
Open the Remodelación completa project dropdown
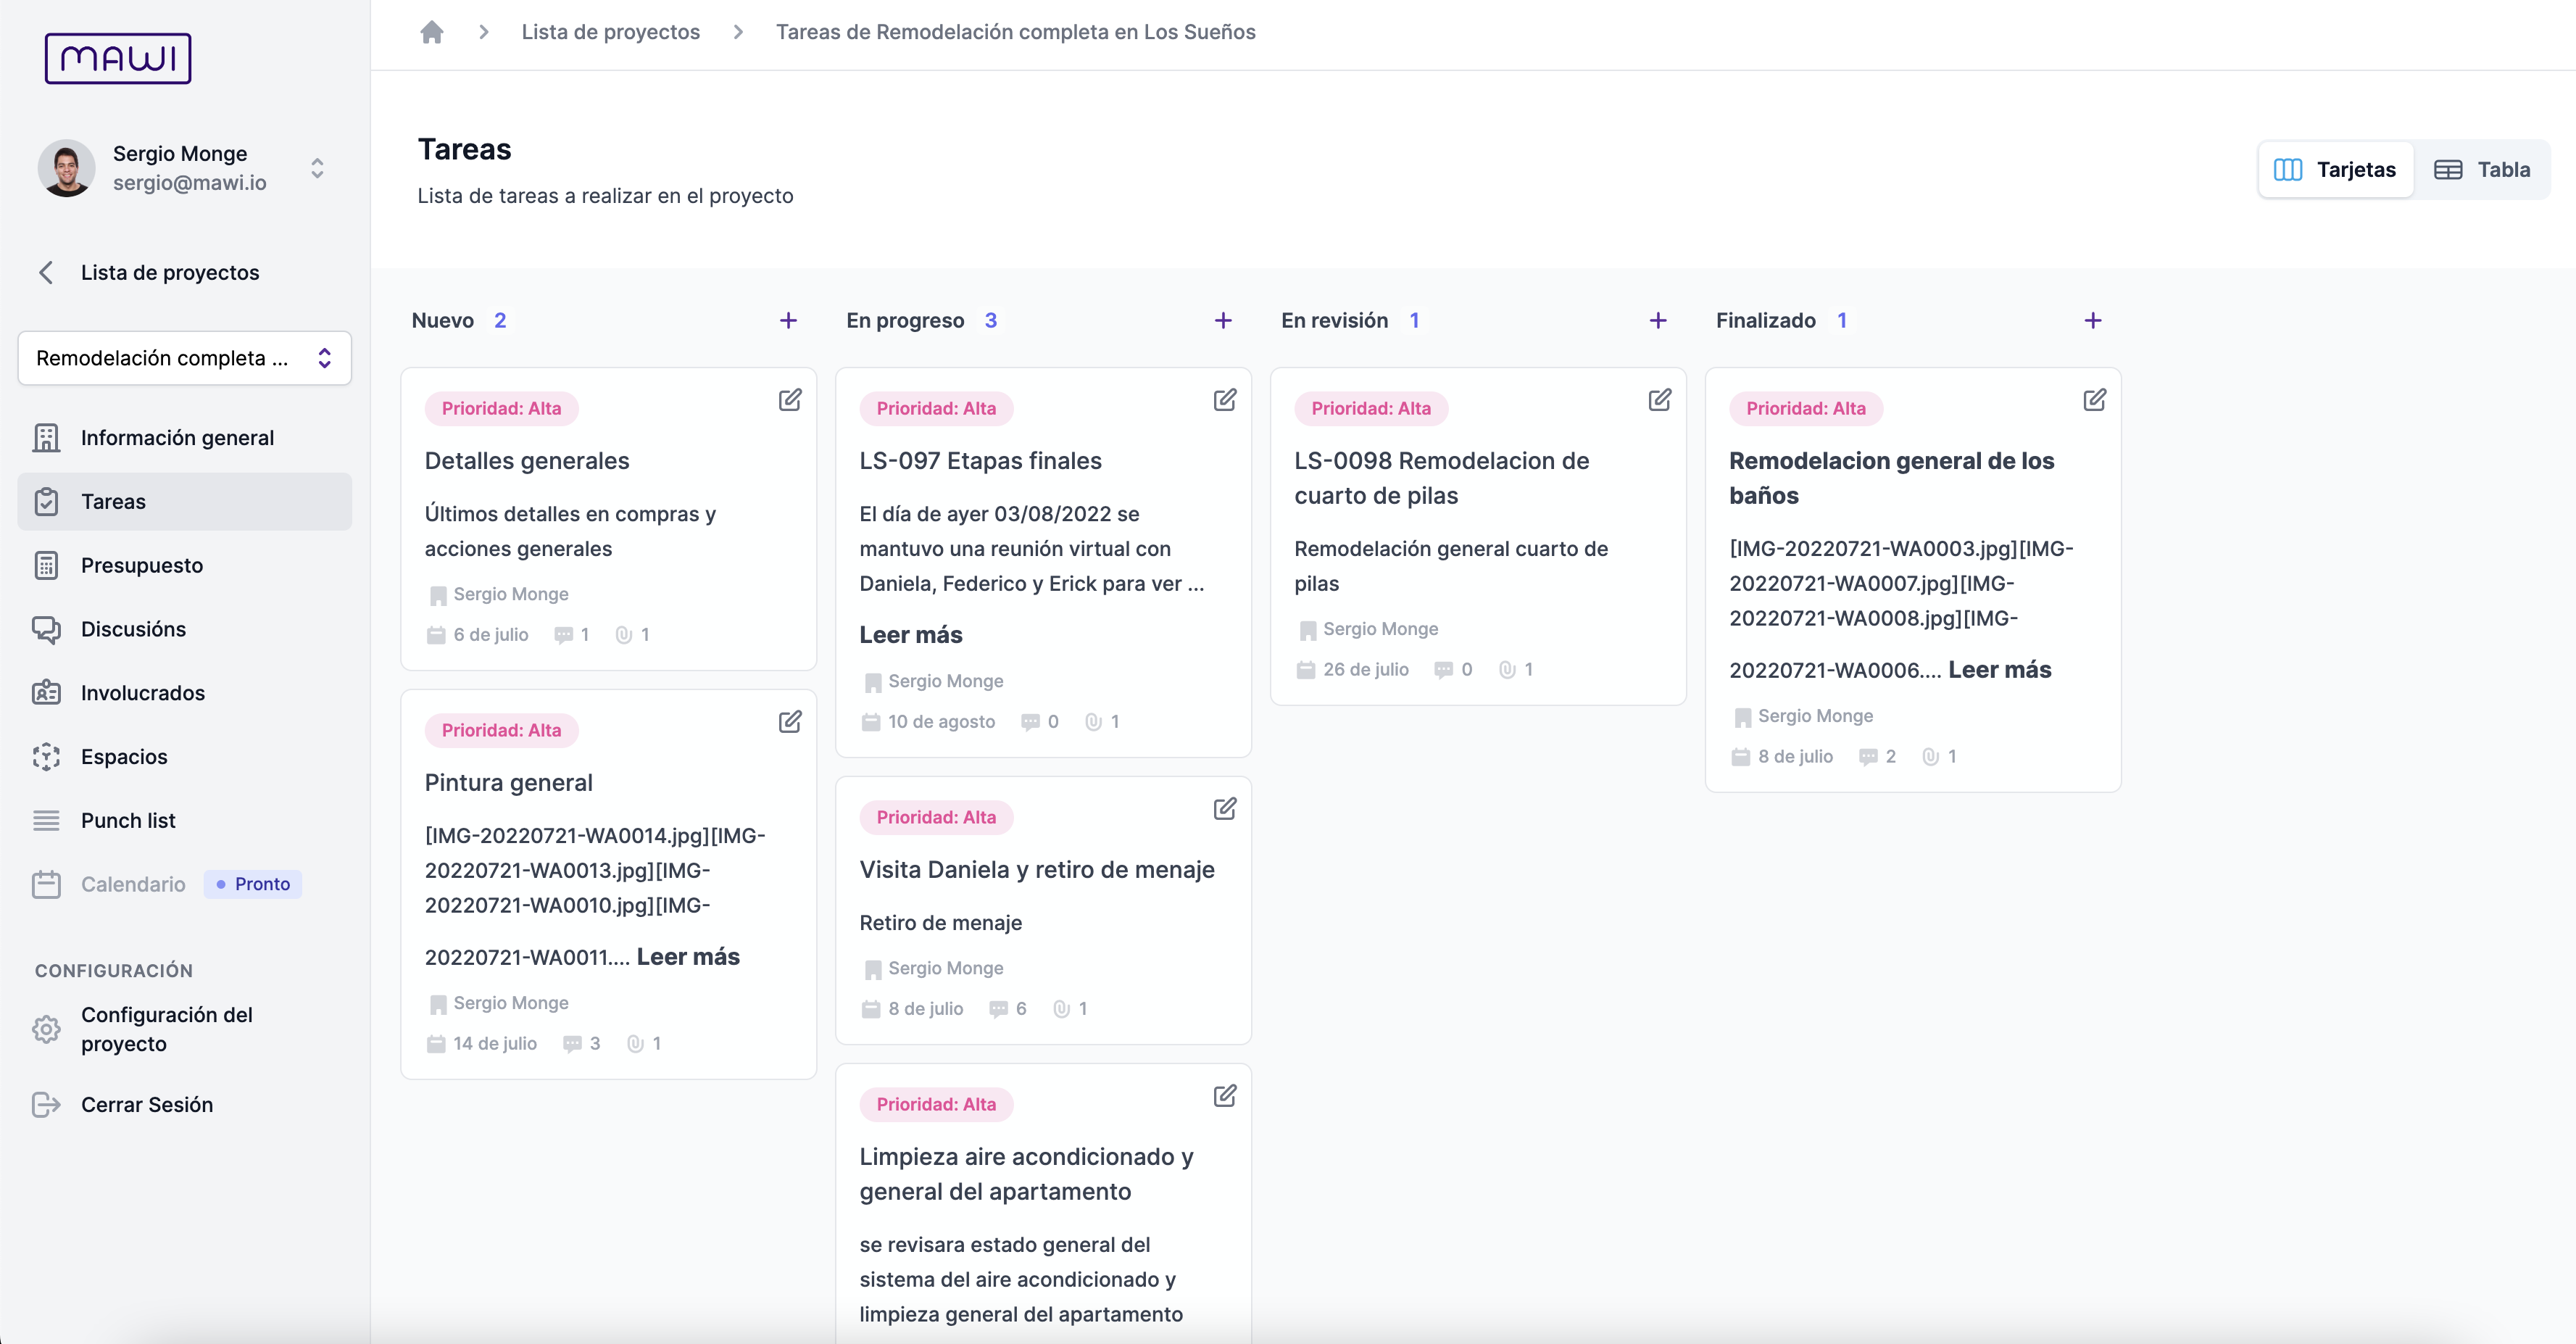pos(185,358)
